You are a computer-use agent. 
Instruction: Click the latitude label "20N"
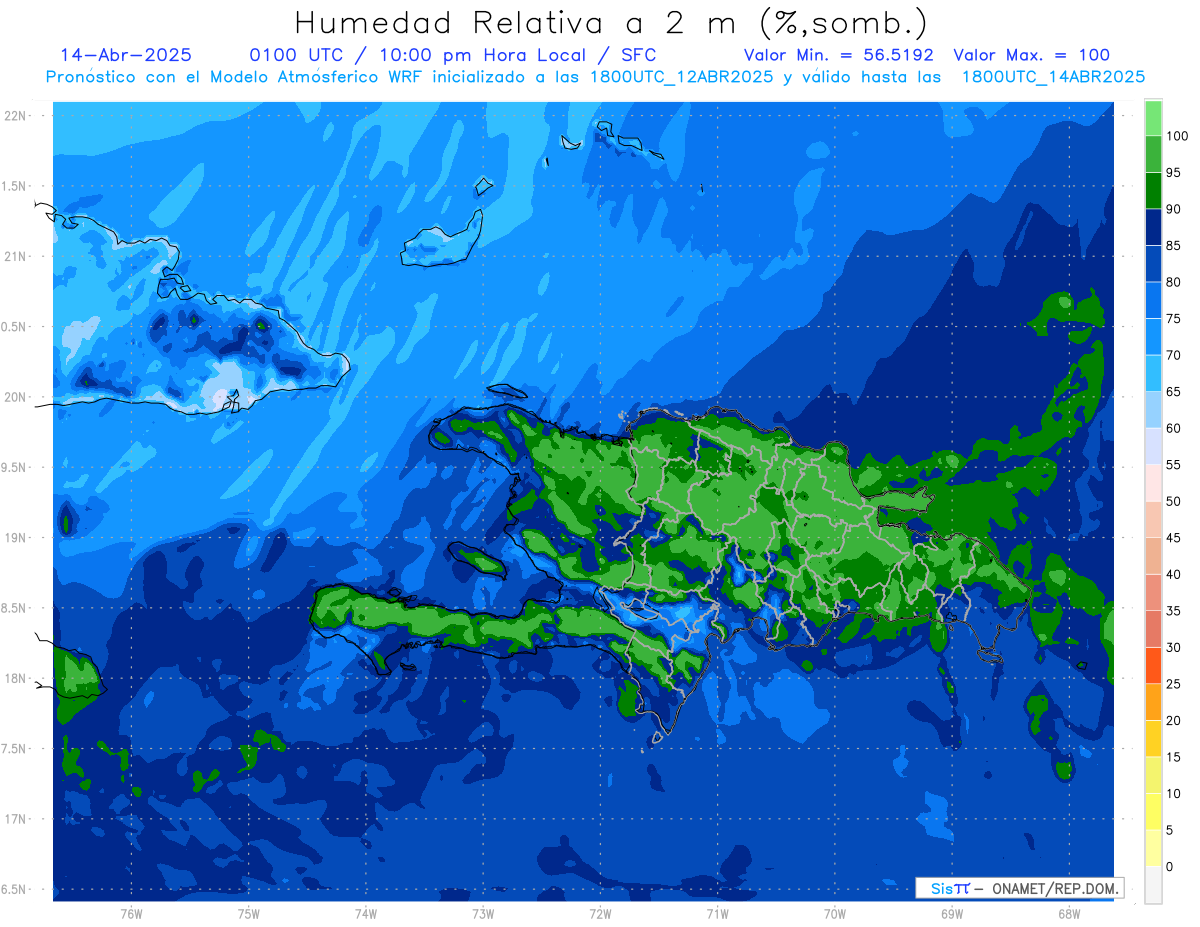tap(15, 397)
